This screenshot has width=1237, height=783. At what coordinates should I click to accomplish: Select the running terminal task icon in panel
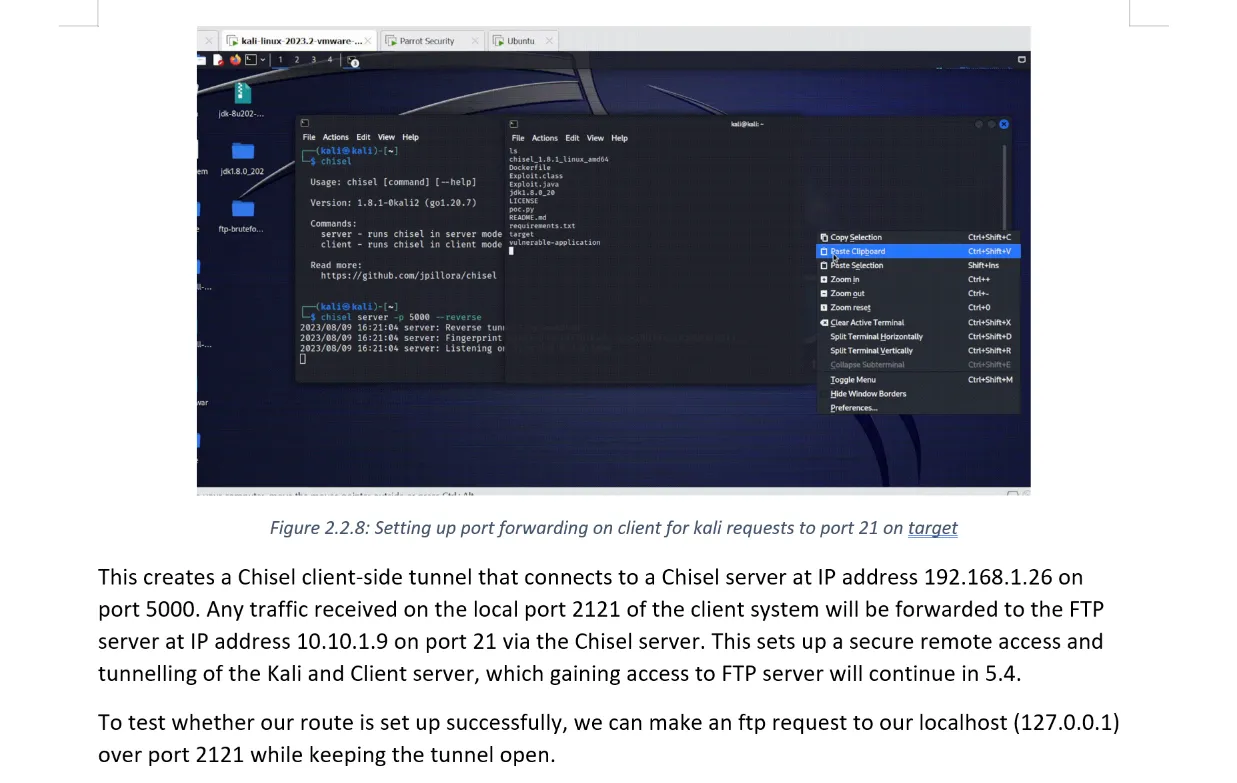tap(351, 61)
